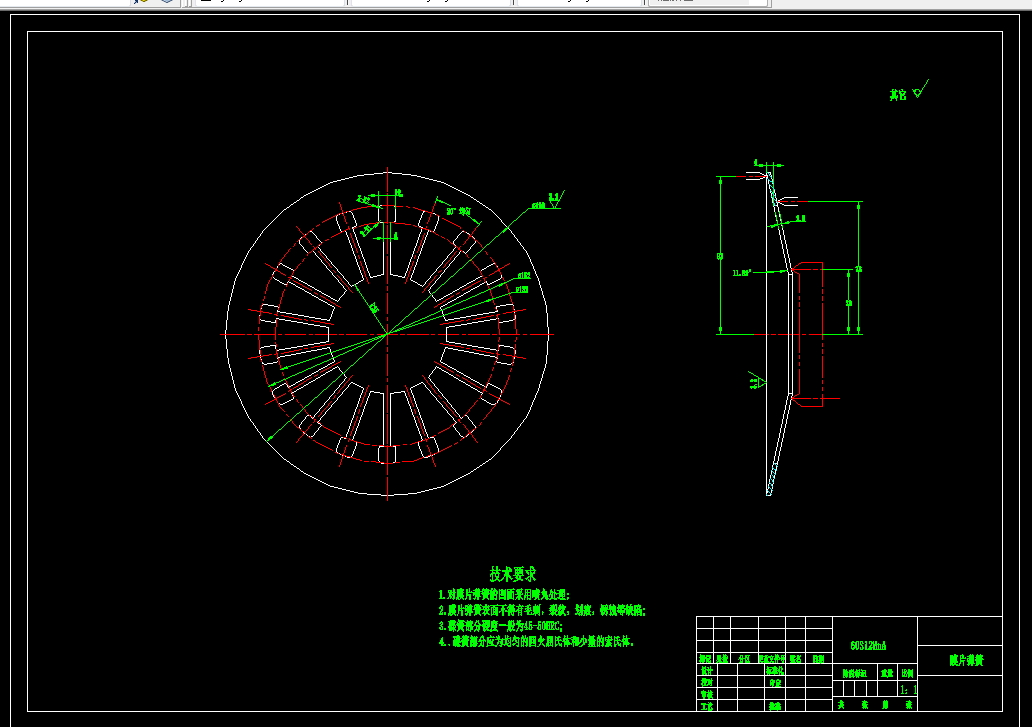Click the center point of the diaphragm spring
1032x727 pixels.
point(386,334)
